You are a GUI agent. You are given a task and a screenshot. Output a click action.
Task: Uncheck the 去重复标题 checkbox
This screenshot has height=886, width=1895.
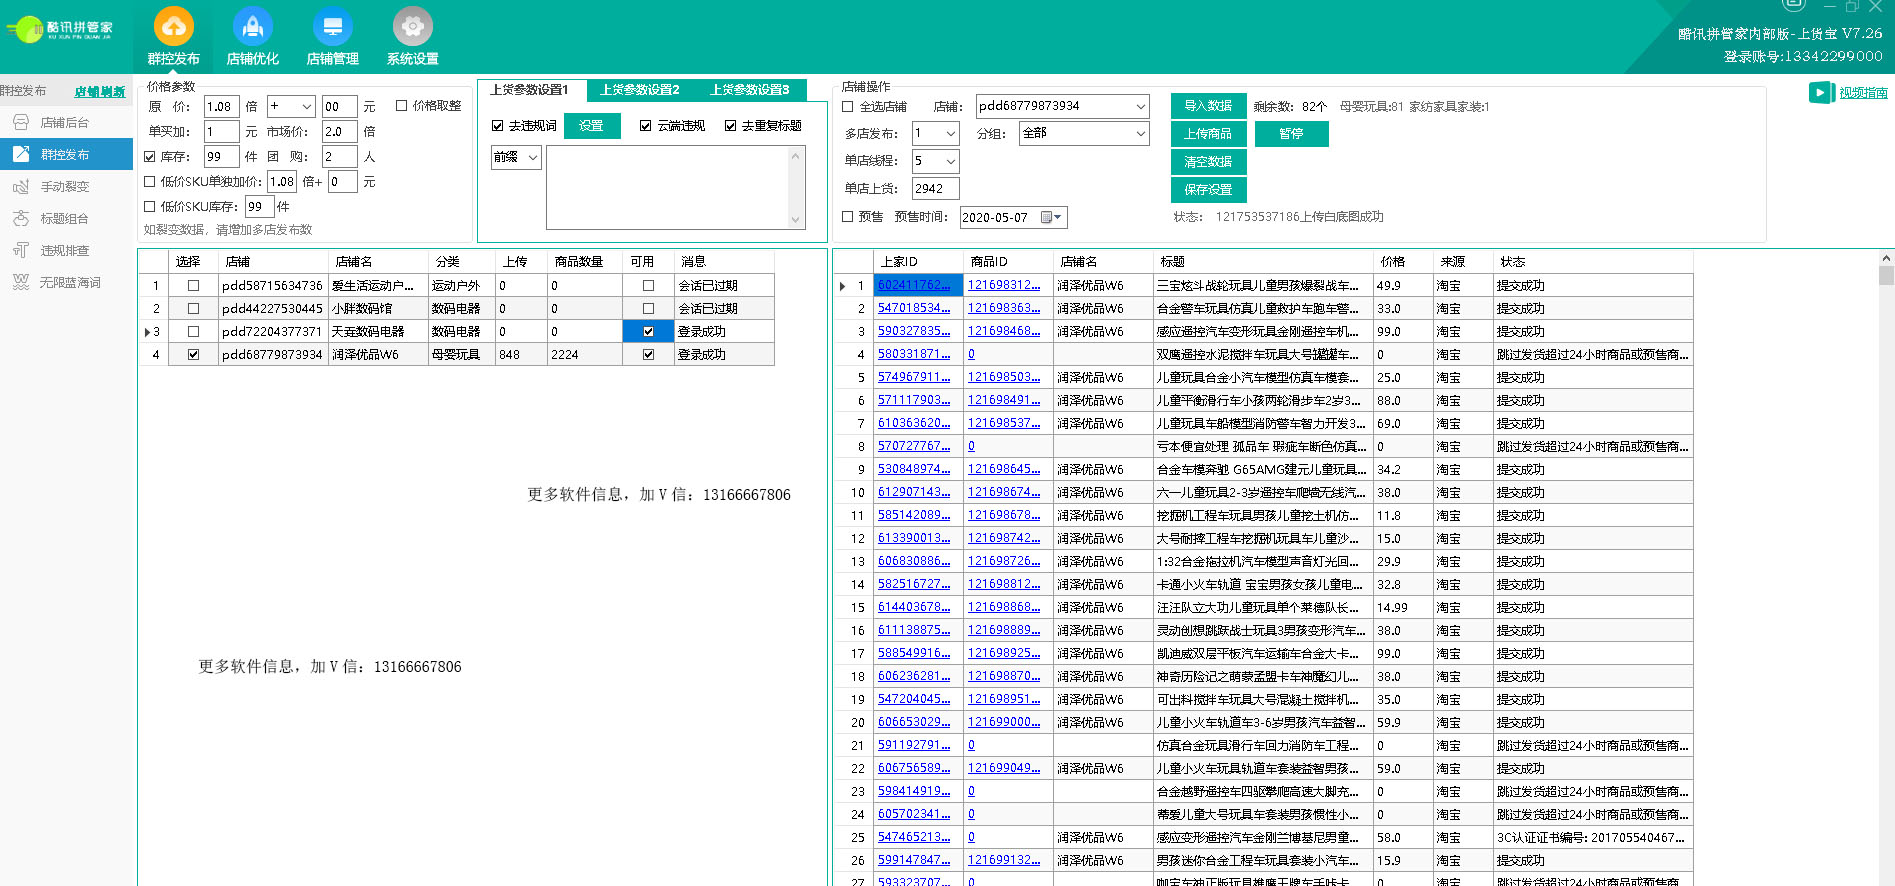[x=731, y=126]
